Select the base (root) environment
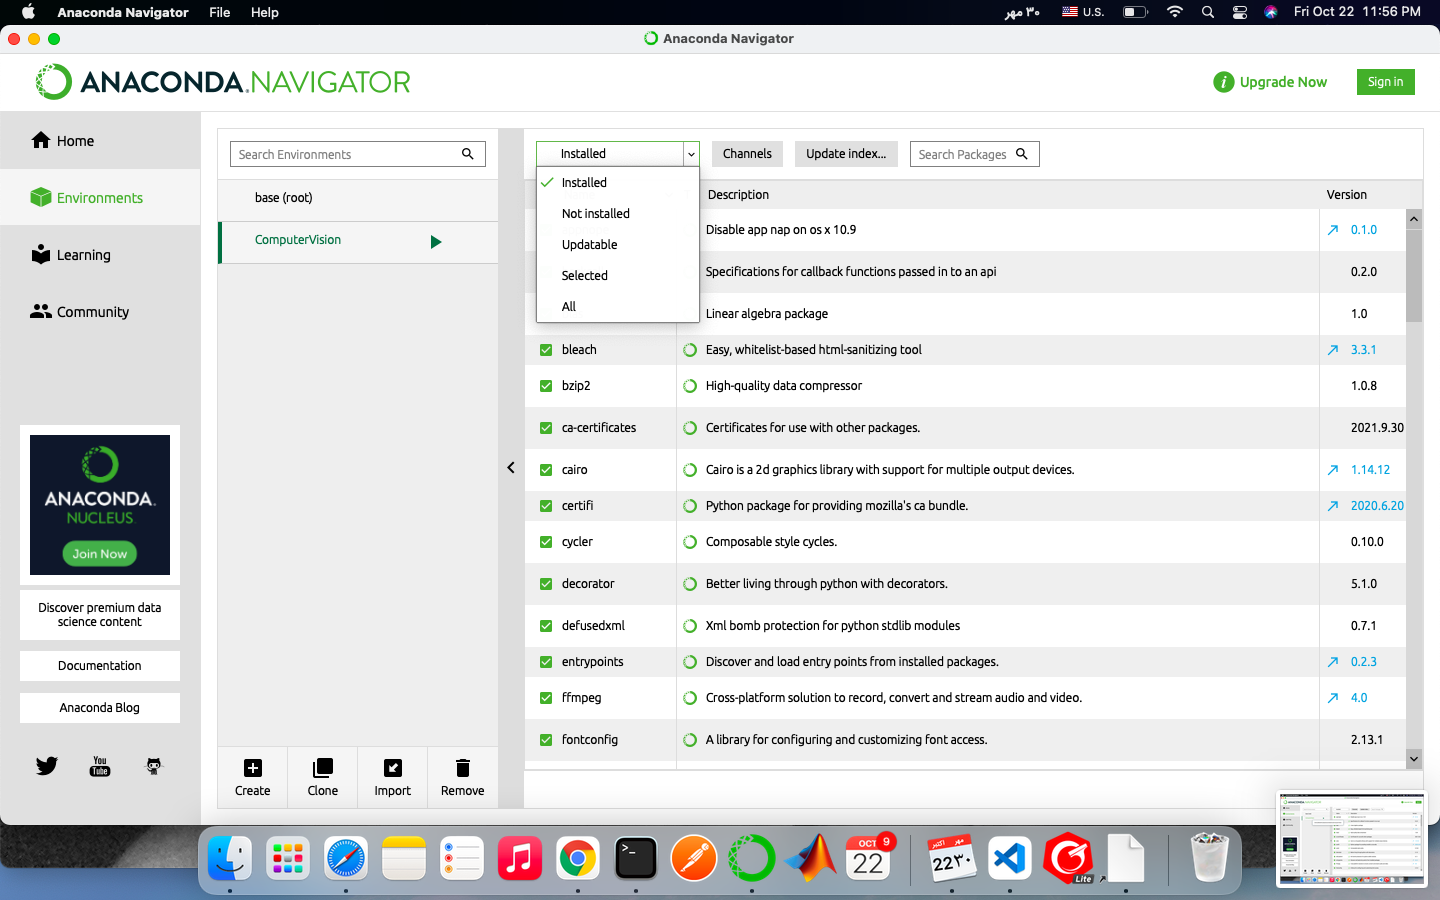1440x900 pixels. pyautogui.click(x=358, y=198)
